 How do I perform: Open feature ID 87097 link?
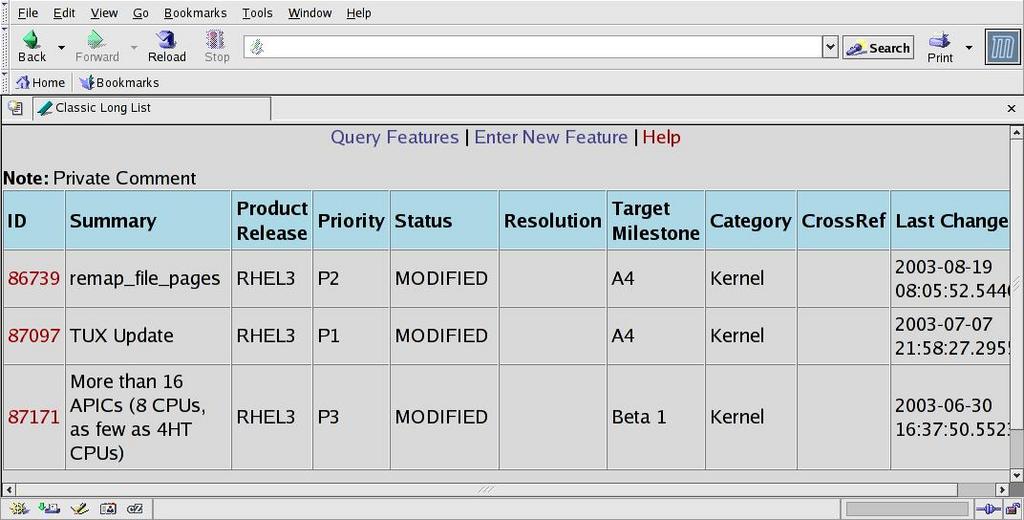34,336
